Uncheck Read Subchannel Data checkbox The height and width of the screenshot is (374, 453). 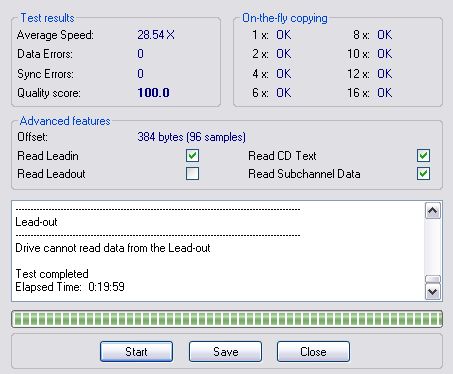click(x=423, y=174)
